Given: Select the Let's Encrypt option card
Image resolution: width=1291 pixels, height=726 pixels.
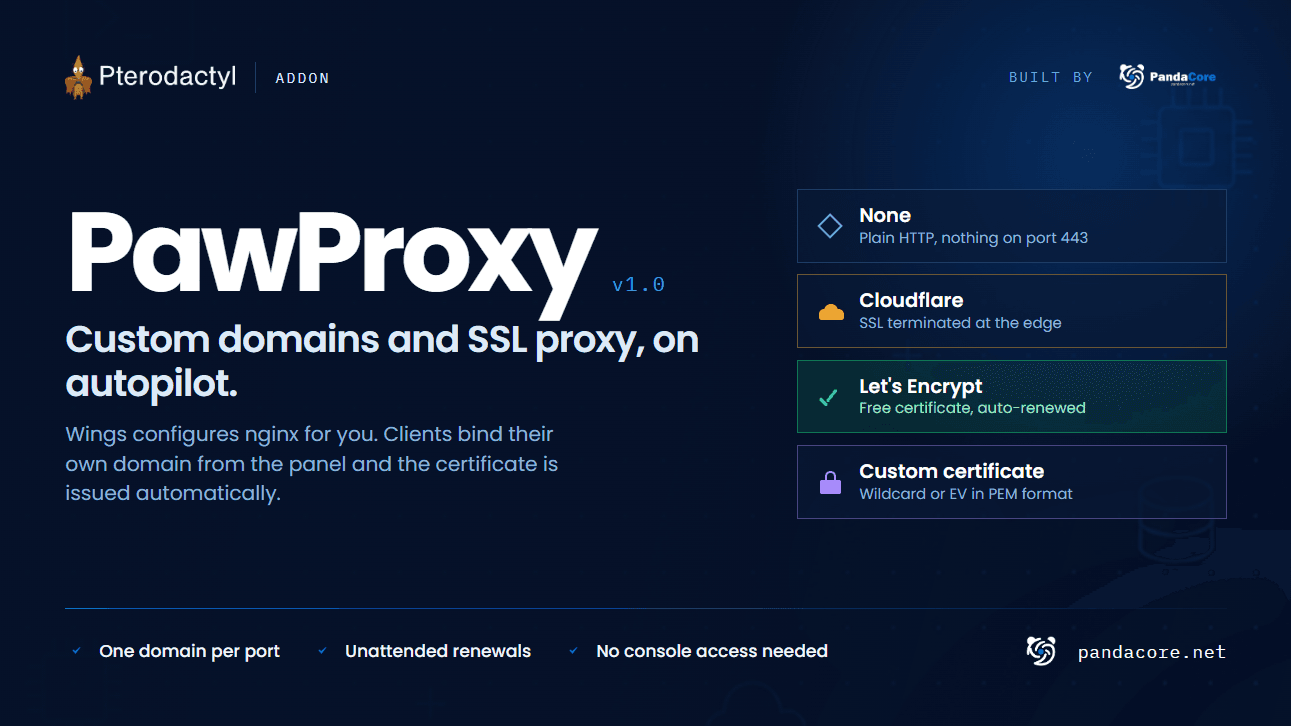Looking at the screenshot, I should 1011,396.
